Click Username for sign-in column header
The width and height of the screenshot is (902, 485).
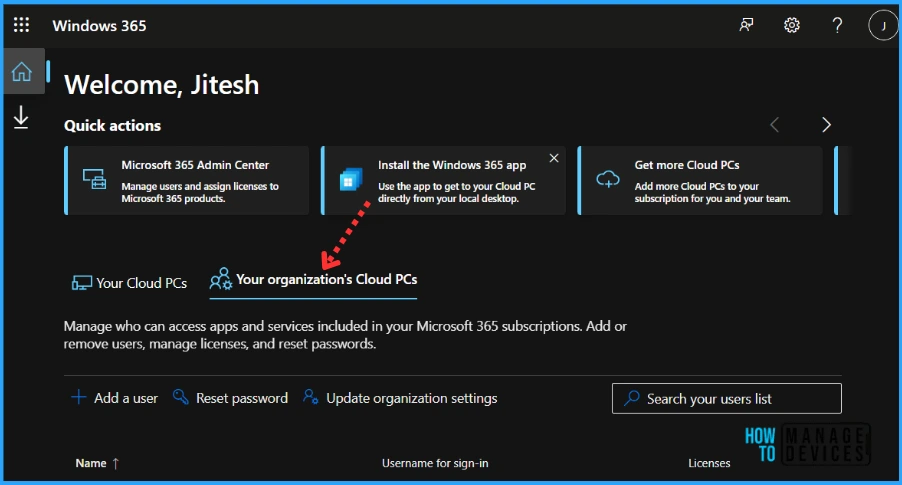pyautogui.click(x=435, y=463)
